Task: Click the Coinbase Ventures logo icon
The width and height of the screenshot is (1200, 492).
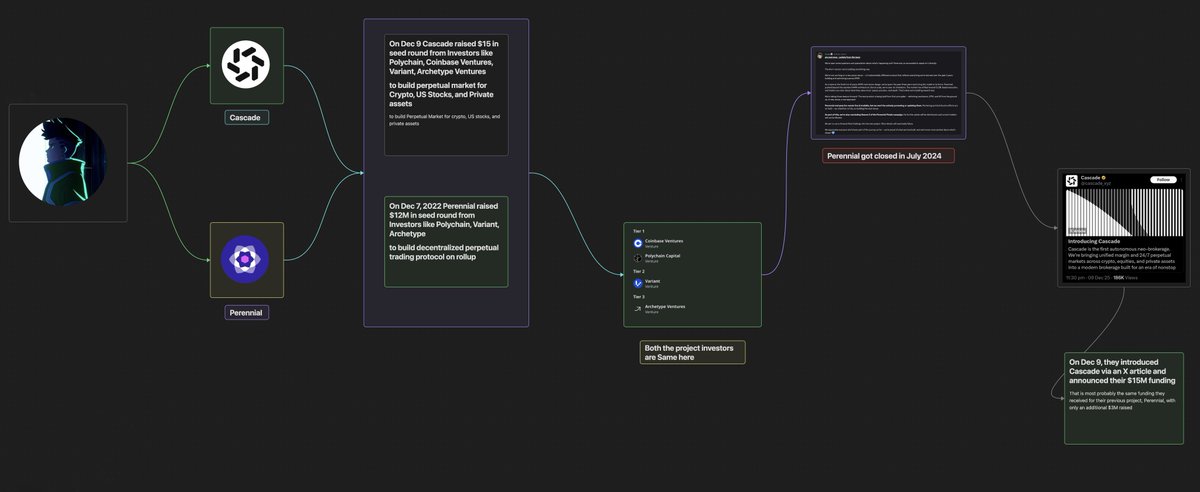Action: 638,243
